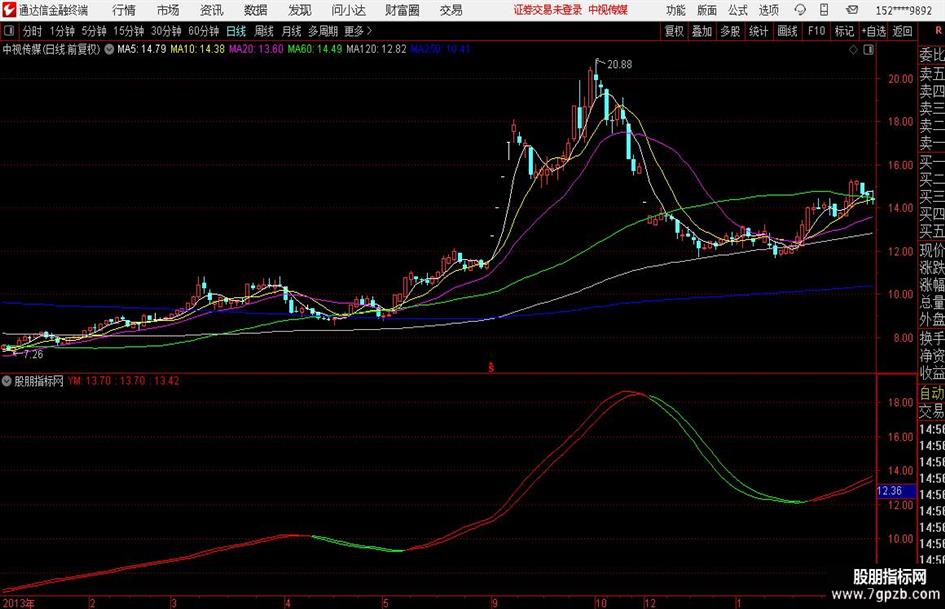The width and height of the screenshot is (945, 609).
Task: Click the 7.26 low price marker
Action: click(x=34, y=355)
